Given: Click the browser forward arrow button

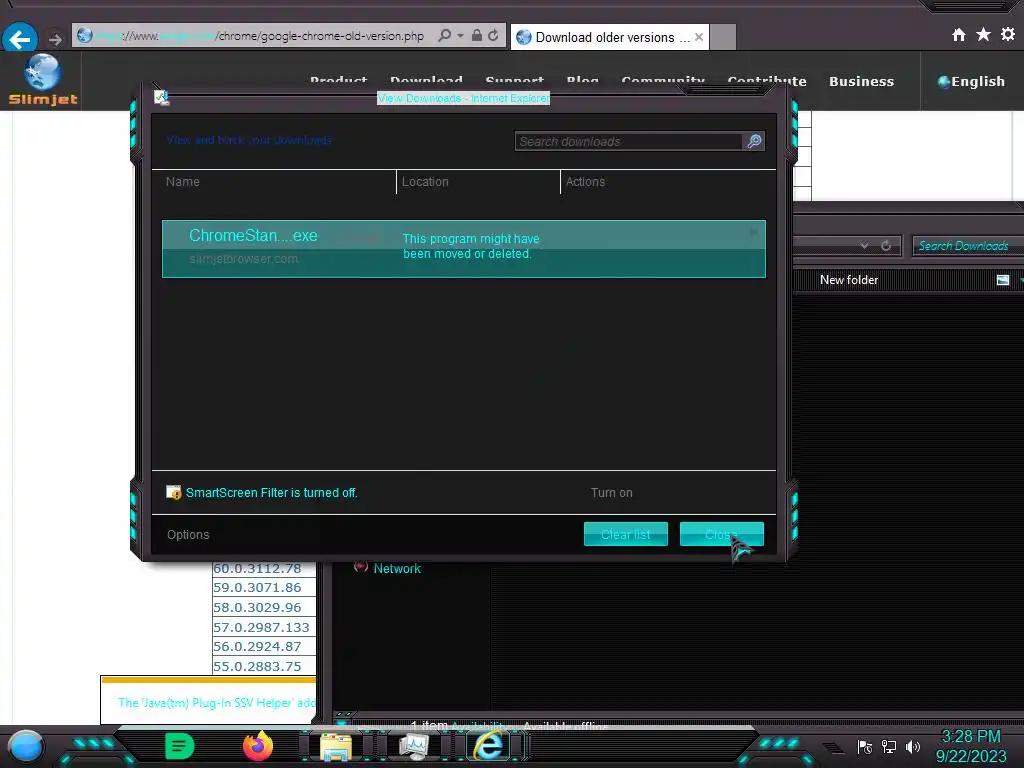Looking at the screenshot, I should (x=56, y=40).
